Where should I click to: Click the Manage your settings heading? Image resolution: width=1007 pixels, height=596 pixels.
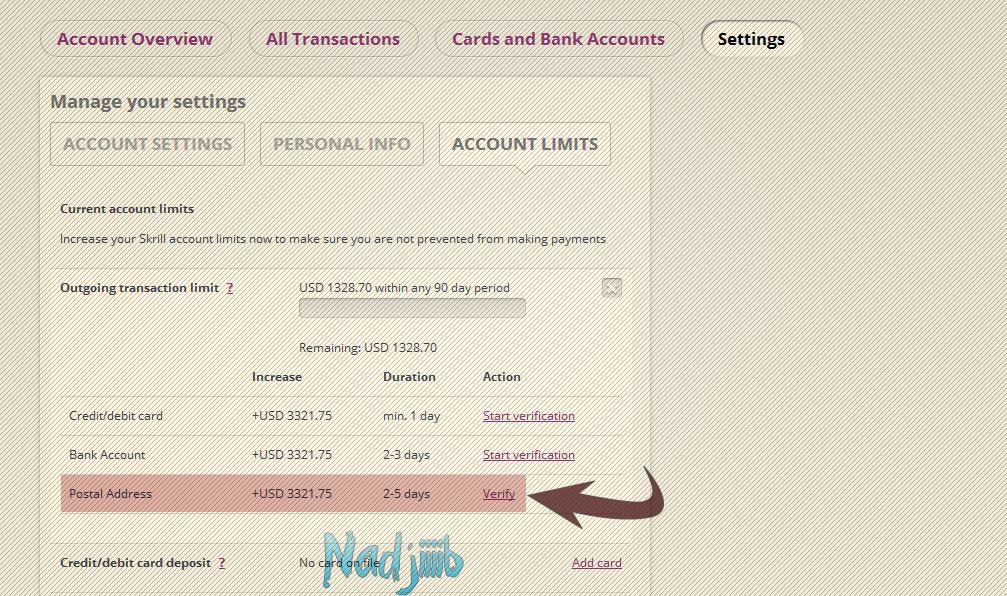[148, 102]
